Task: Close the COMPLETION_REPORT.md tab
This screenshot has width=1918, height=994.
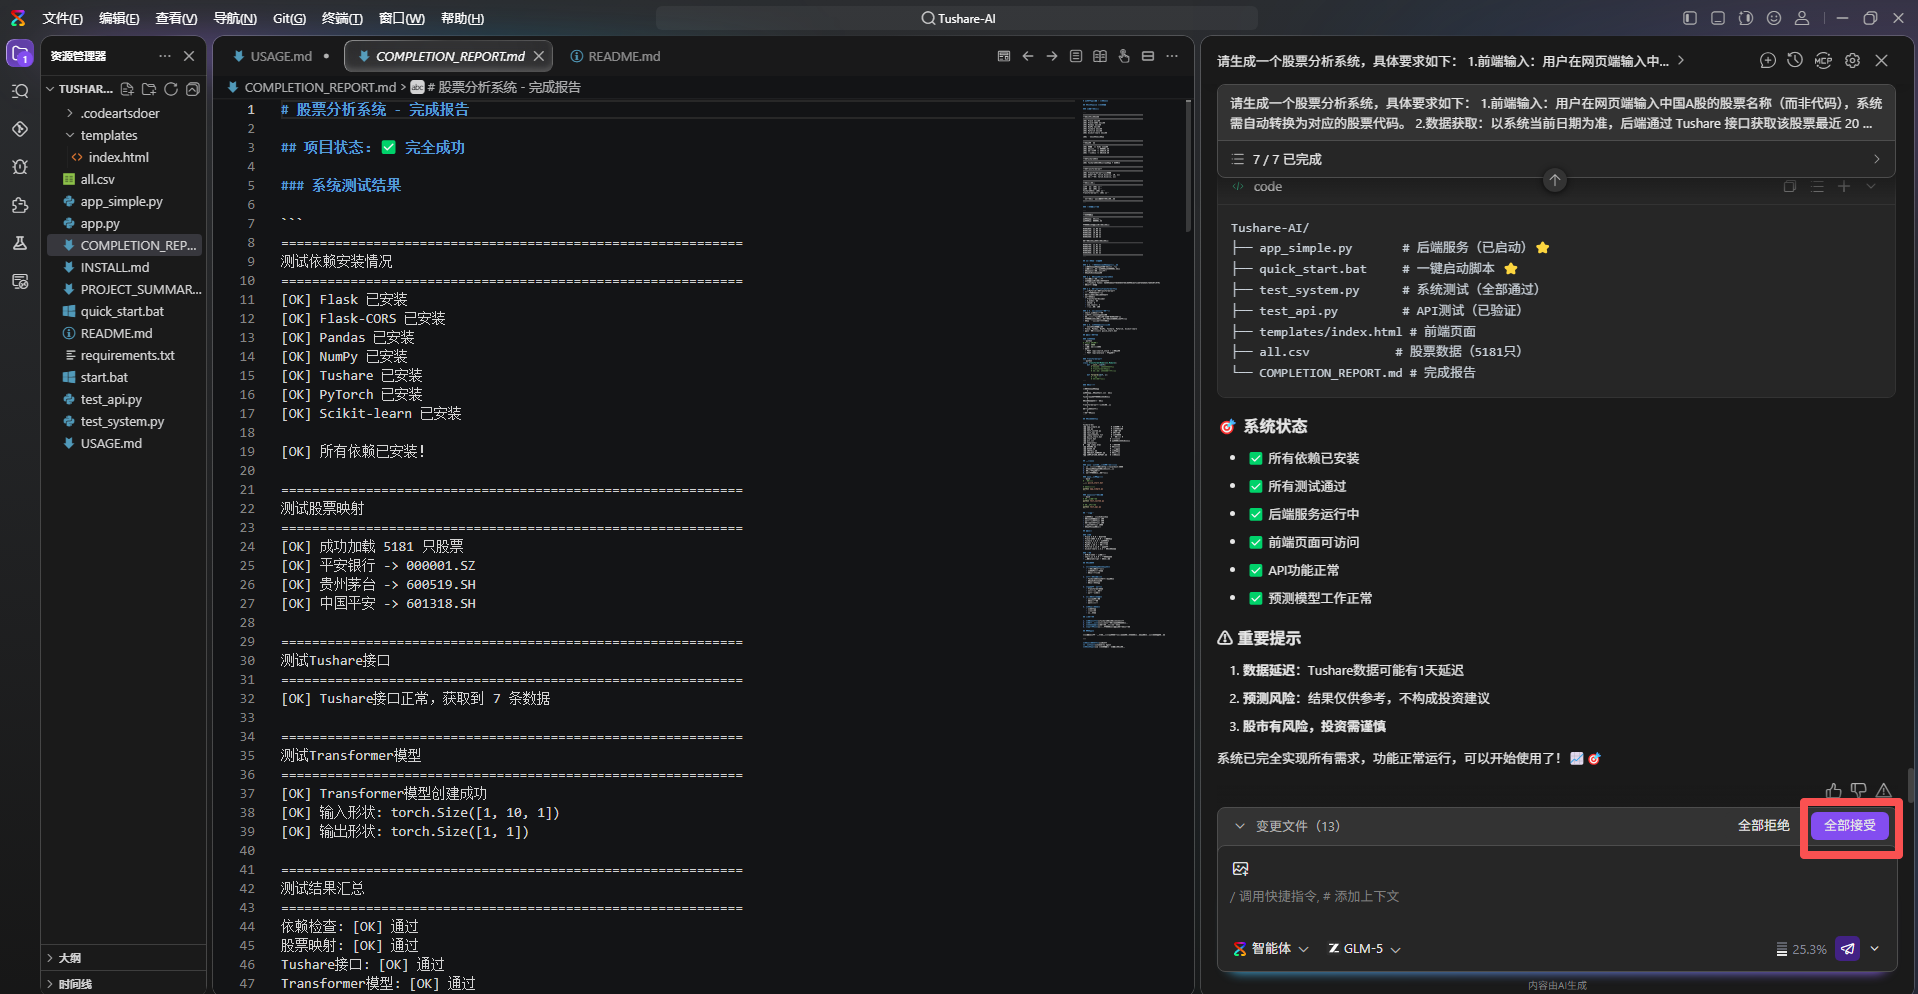Action: (x=539, y=56)
